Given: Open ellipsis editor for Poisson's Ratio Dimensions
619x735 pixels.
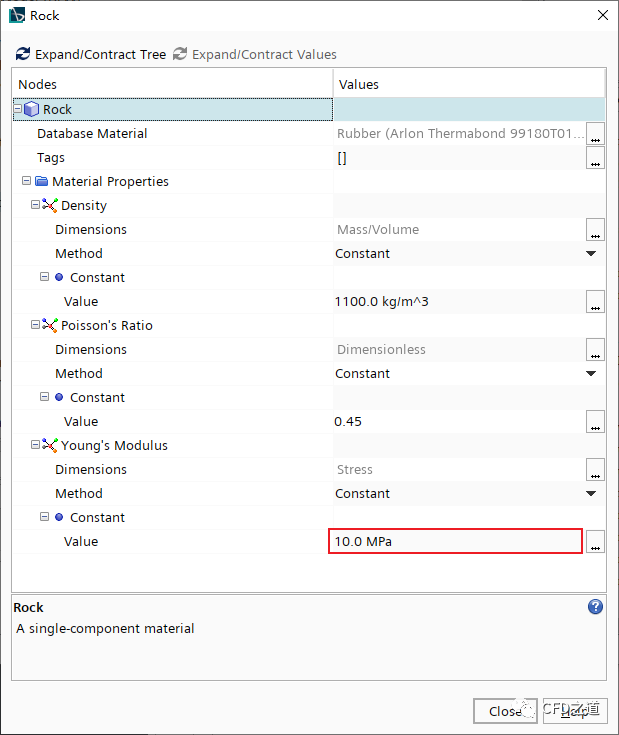Looking at the screenshot, I should click(x=596, y=350).
